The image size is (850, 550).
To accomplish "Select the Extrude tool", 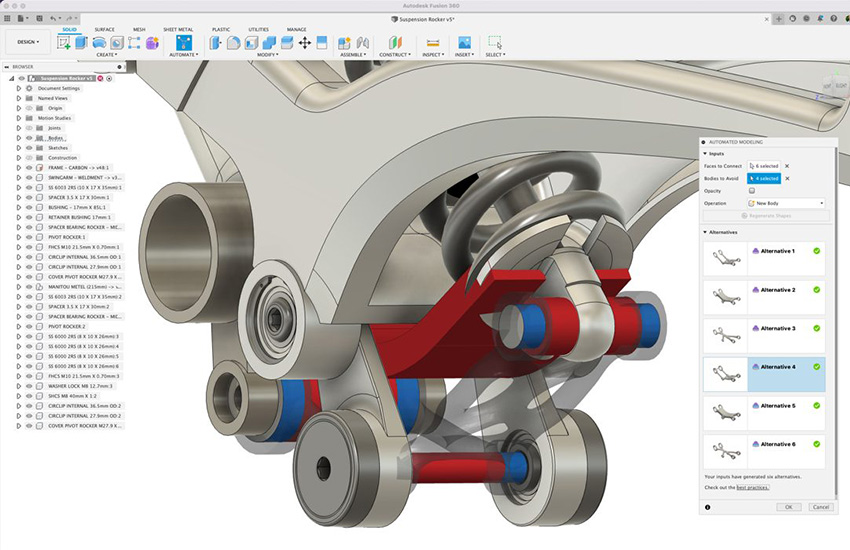I will [81, 43].
